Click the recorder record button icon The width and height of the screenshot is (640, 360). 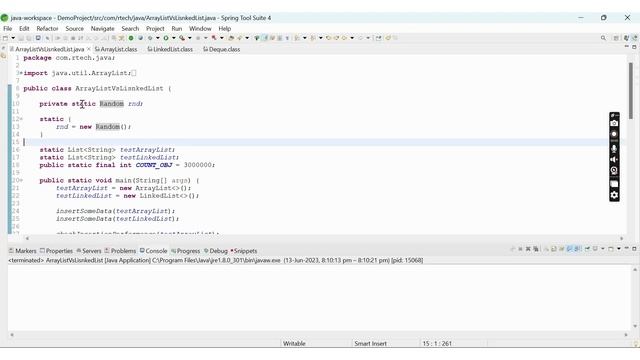point(614,134)
